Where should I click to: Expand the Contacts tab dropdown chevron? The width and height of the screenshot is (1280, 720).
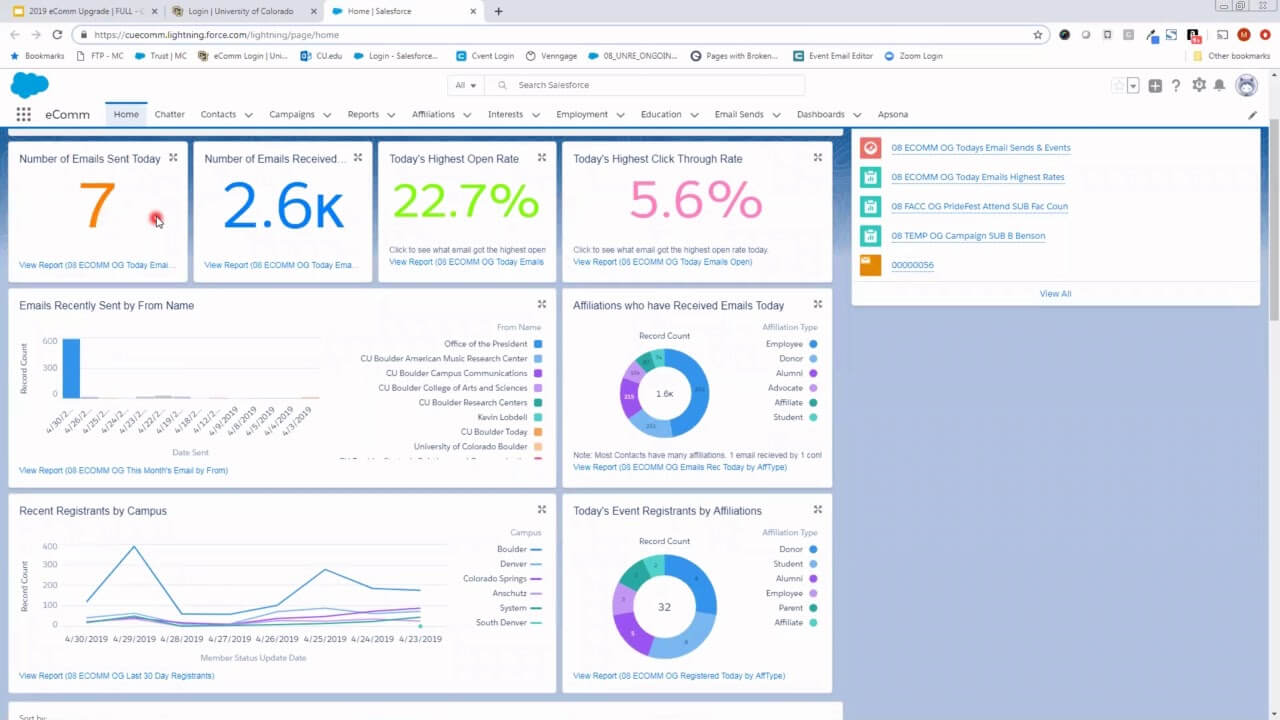point(248,115)
